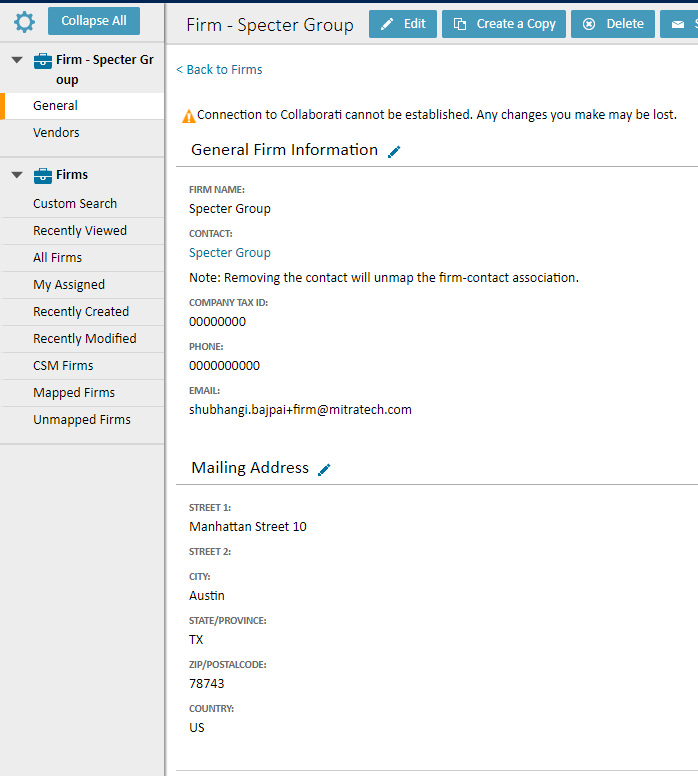Open Recently Modified firms
The height and width of the screenshot is (776, 698).
pos(82,339)
